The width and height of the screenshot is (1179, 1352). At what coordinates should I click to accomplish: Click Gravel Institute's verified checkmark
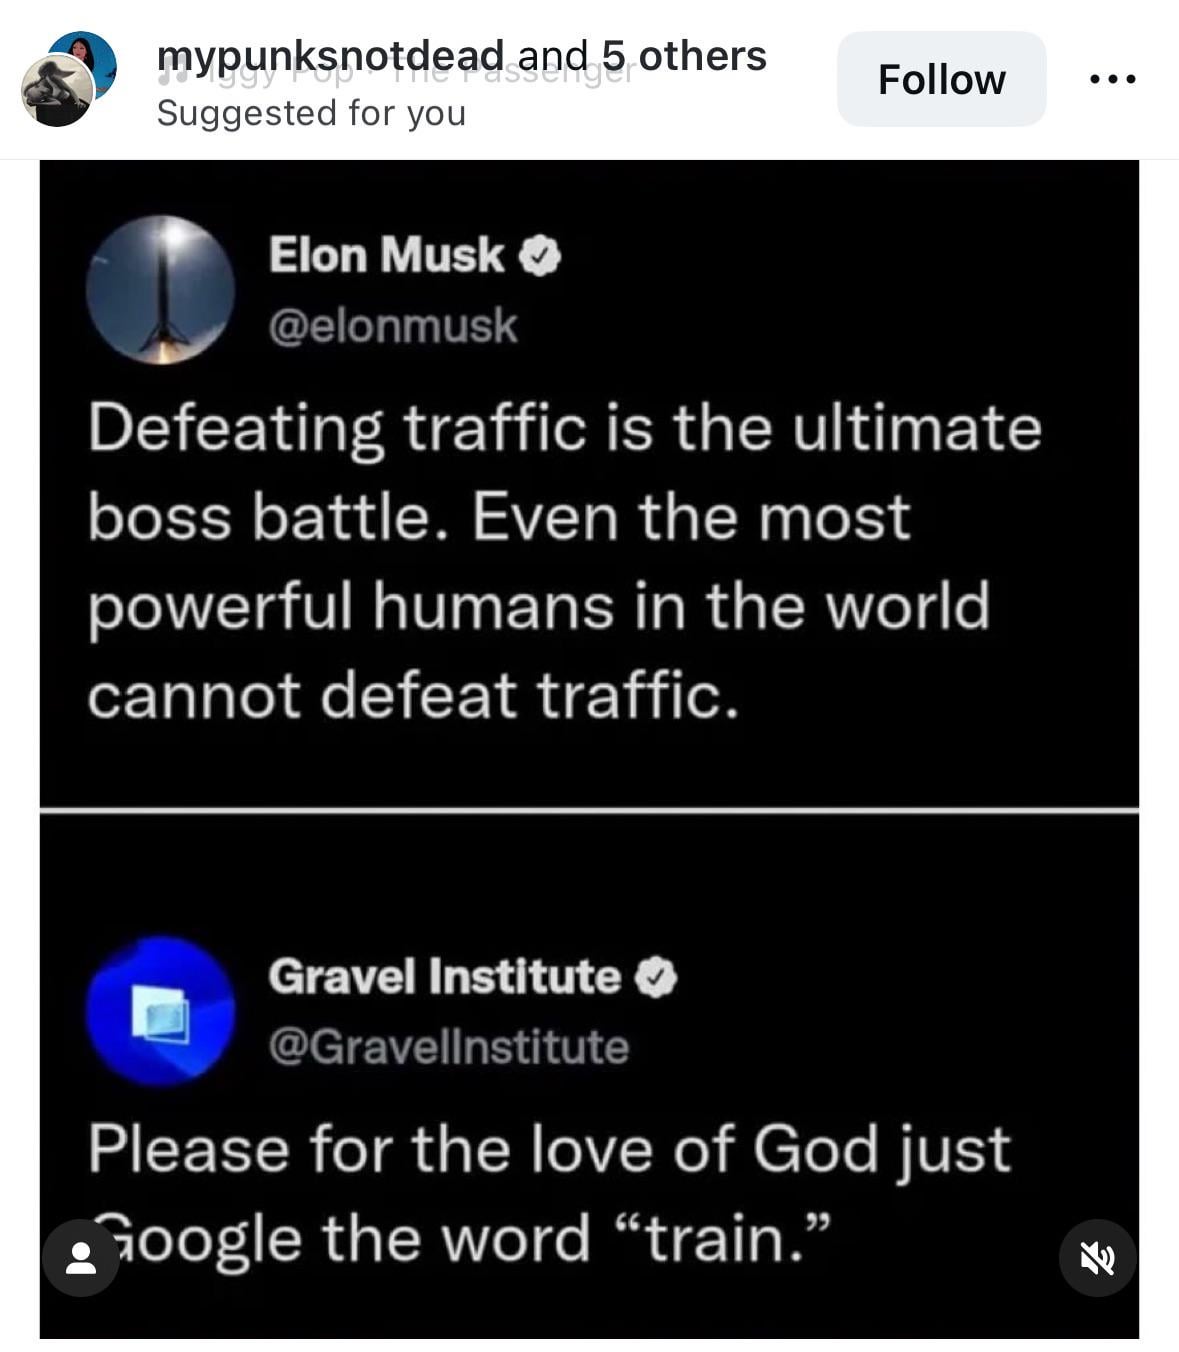pyautogui.click(x=657, y=977)
